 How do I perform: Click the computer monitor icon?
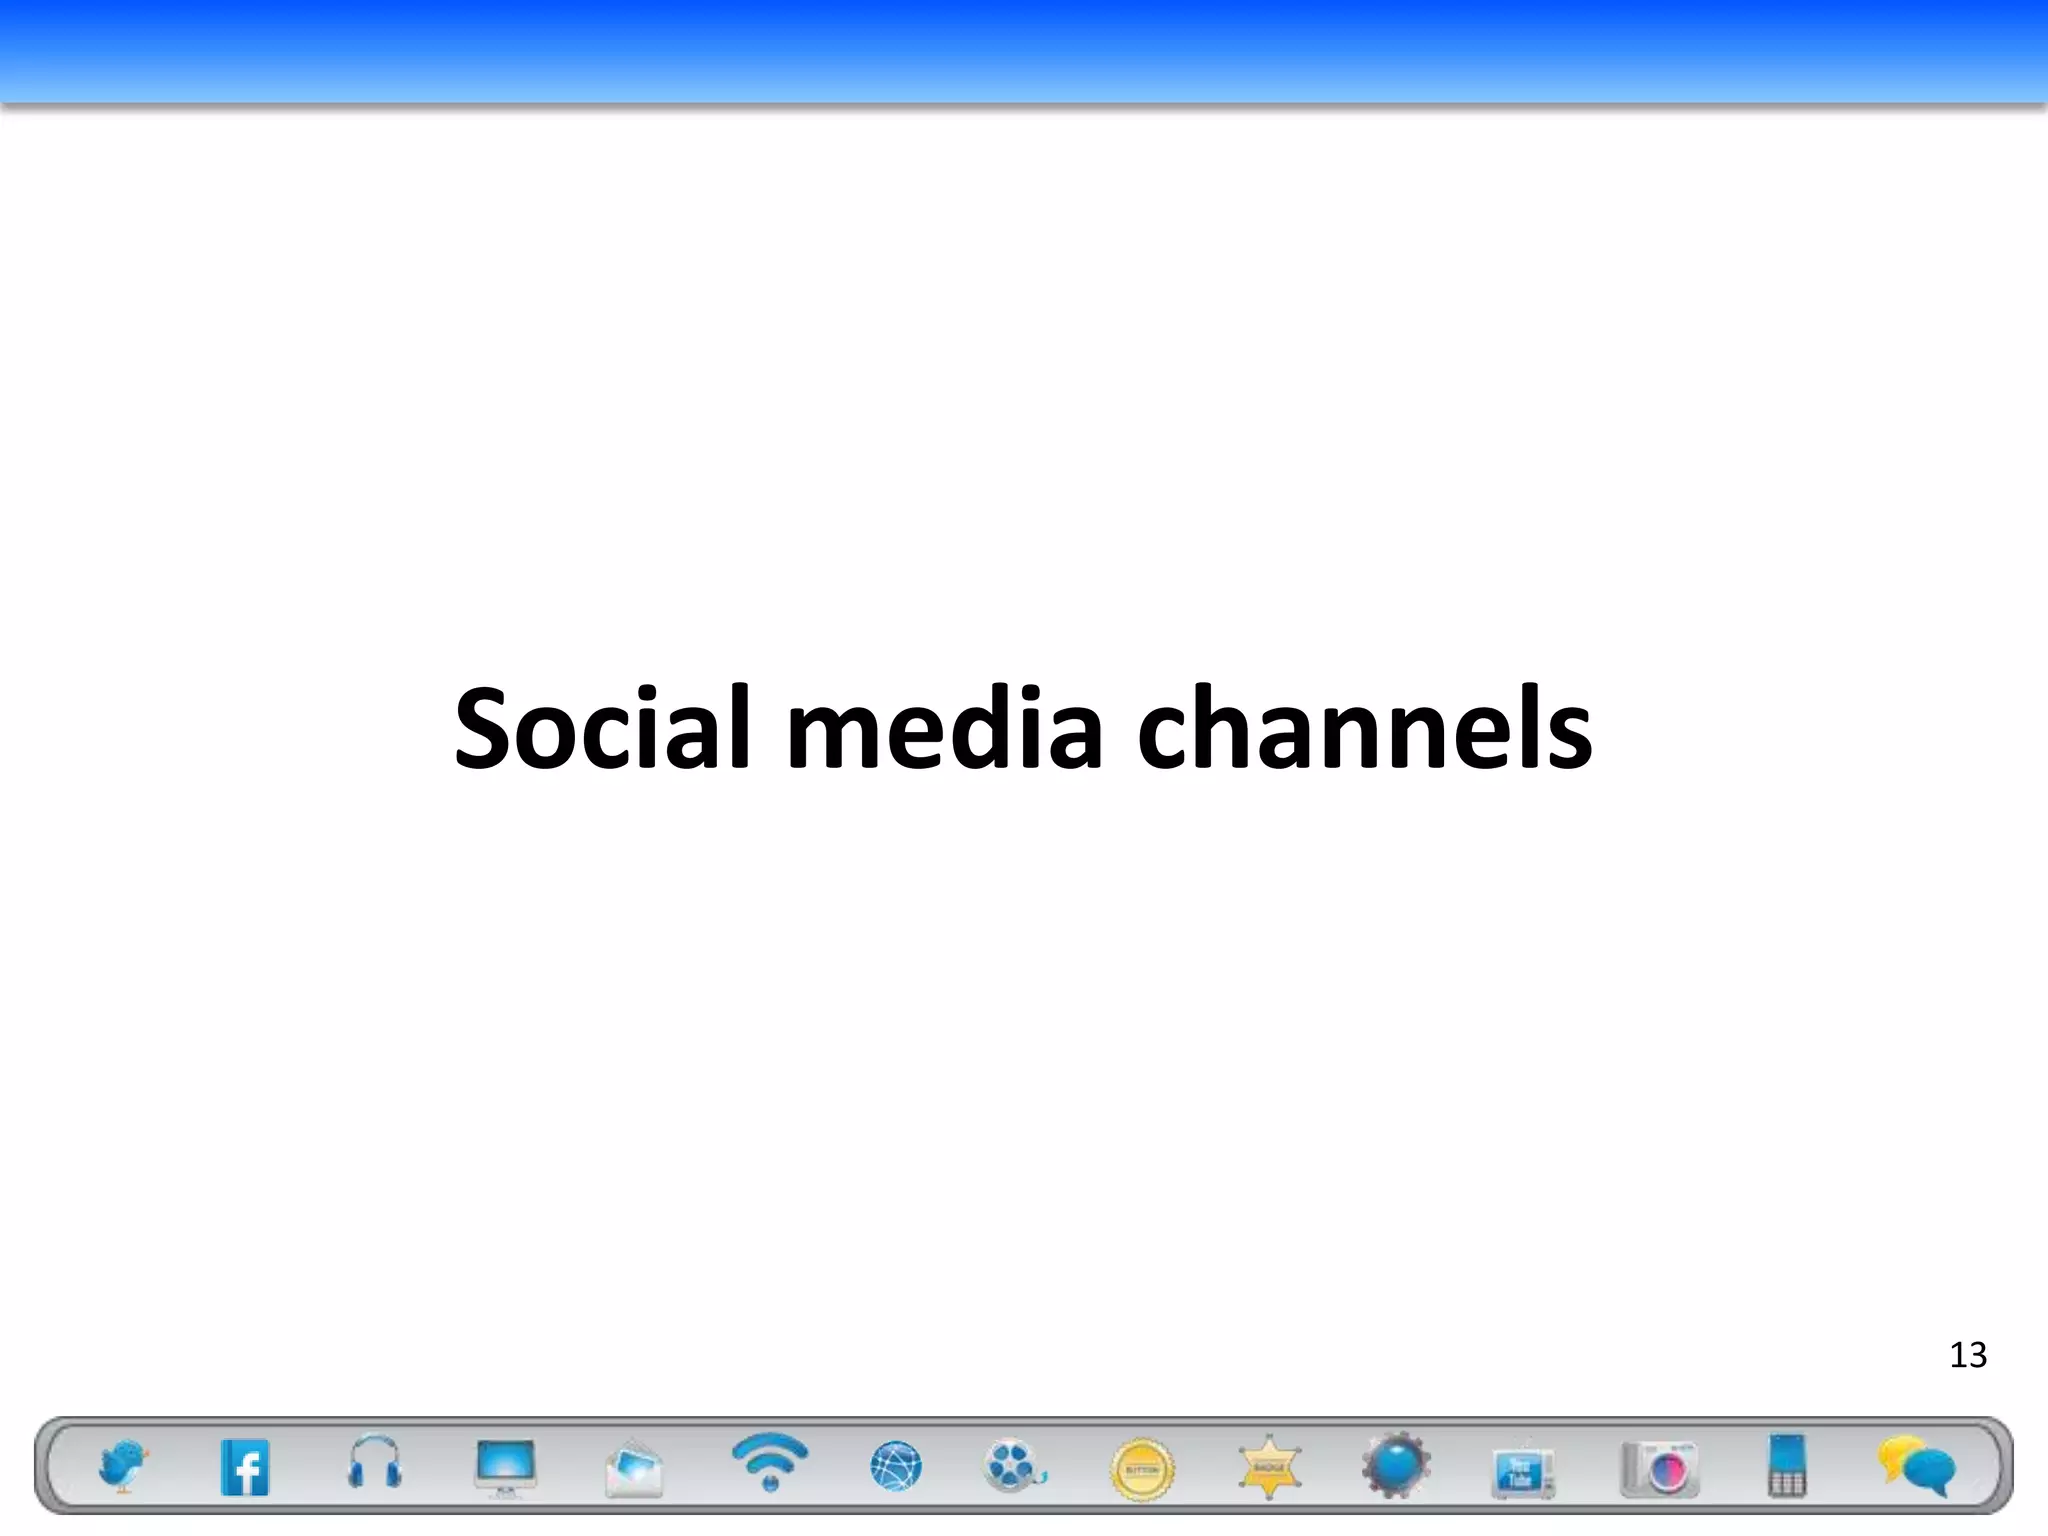point(505,1468)
